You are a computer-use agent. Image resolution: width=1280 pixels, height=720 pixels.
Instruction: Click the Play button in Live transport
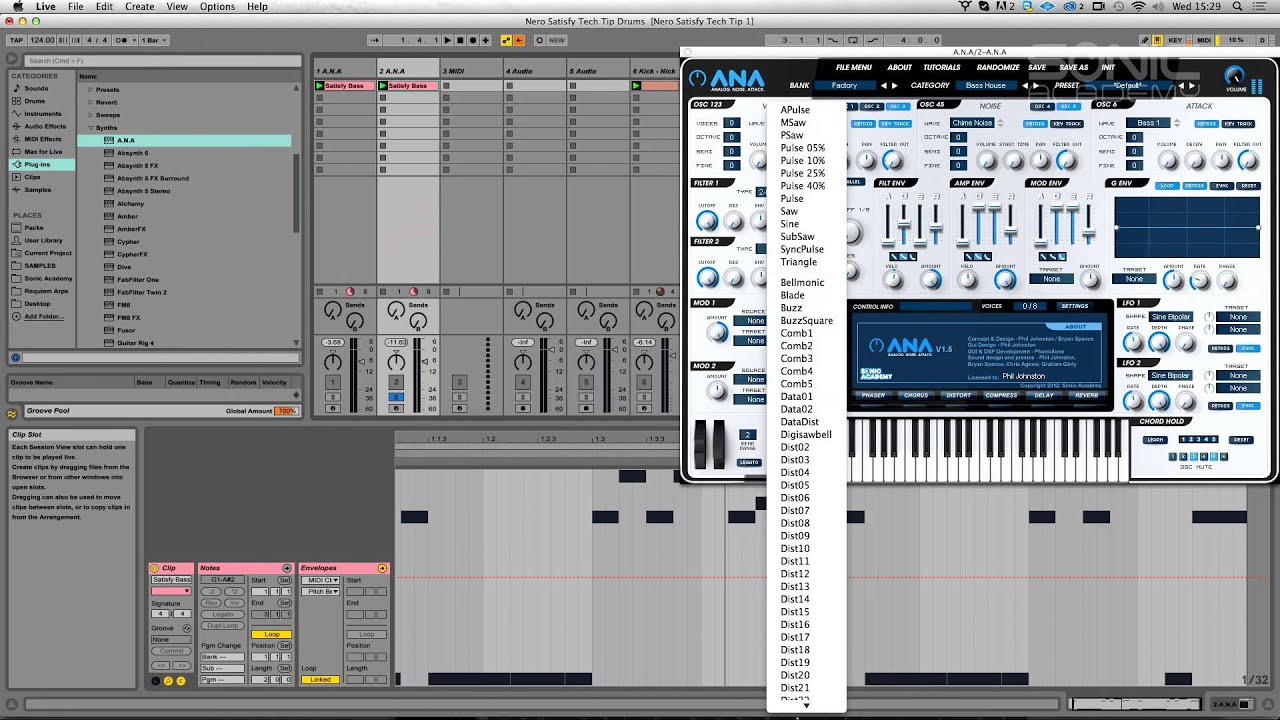[448, 40]
